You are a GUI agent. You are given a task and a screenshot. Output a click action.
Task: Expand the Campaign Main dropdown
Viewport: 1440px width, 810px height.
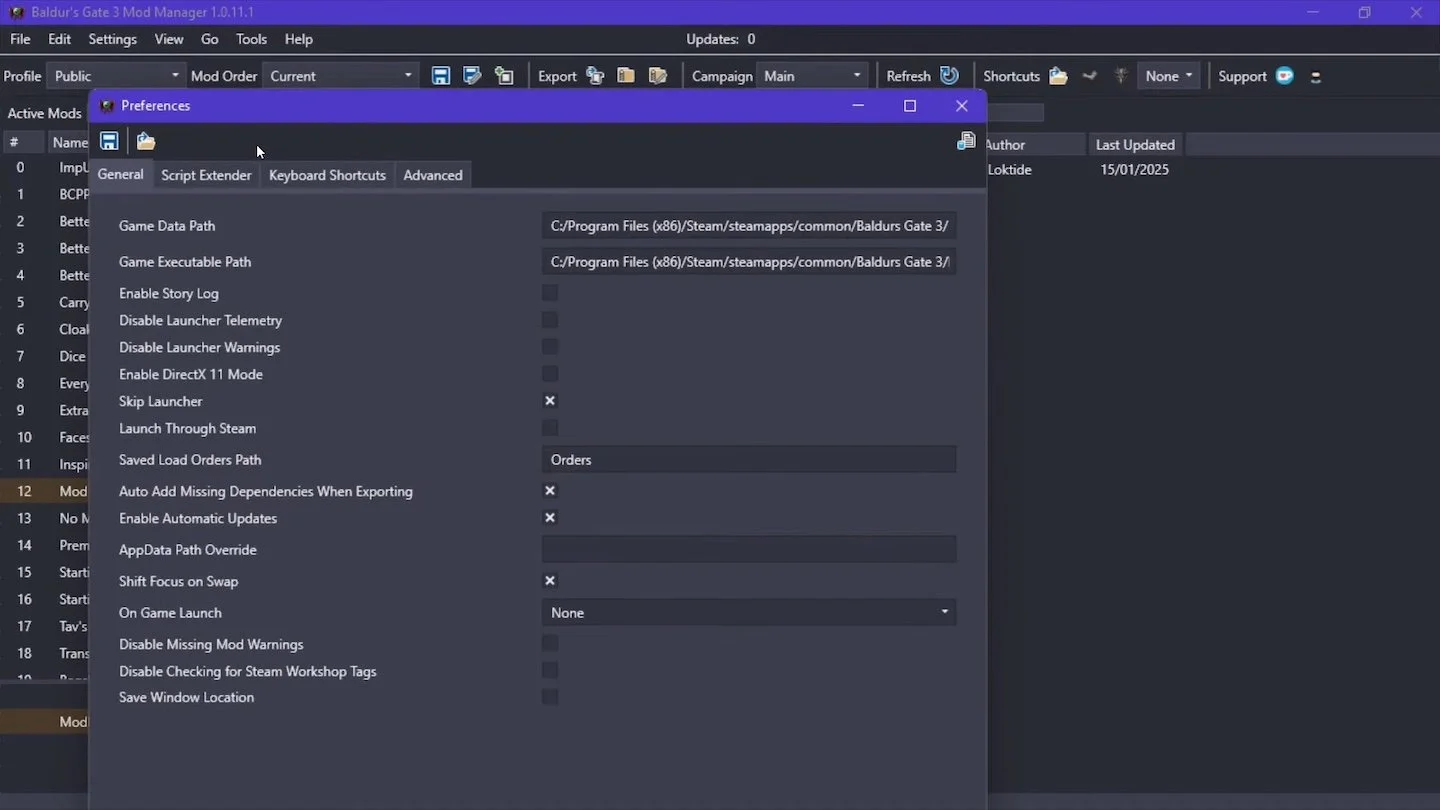point(812,76)
